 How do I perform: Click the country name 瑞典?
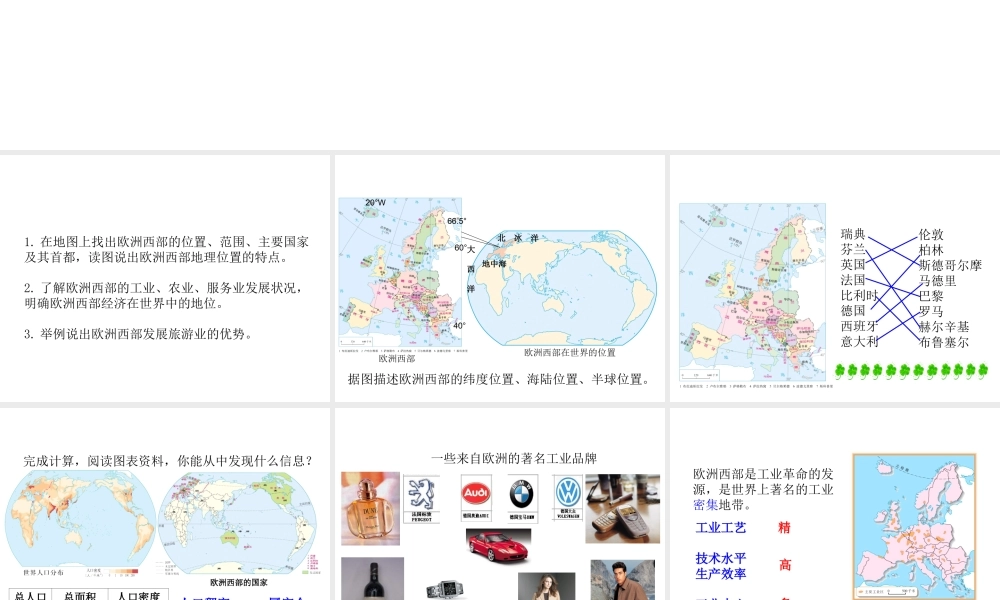click(853, 235)
